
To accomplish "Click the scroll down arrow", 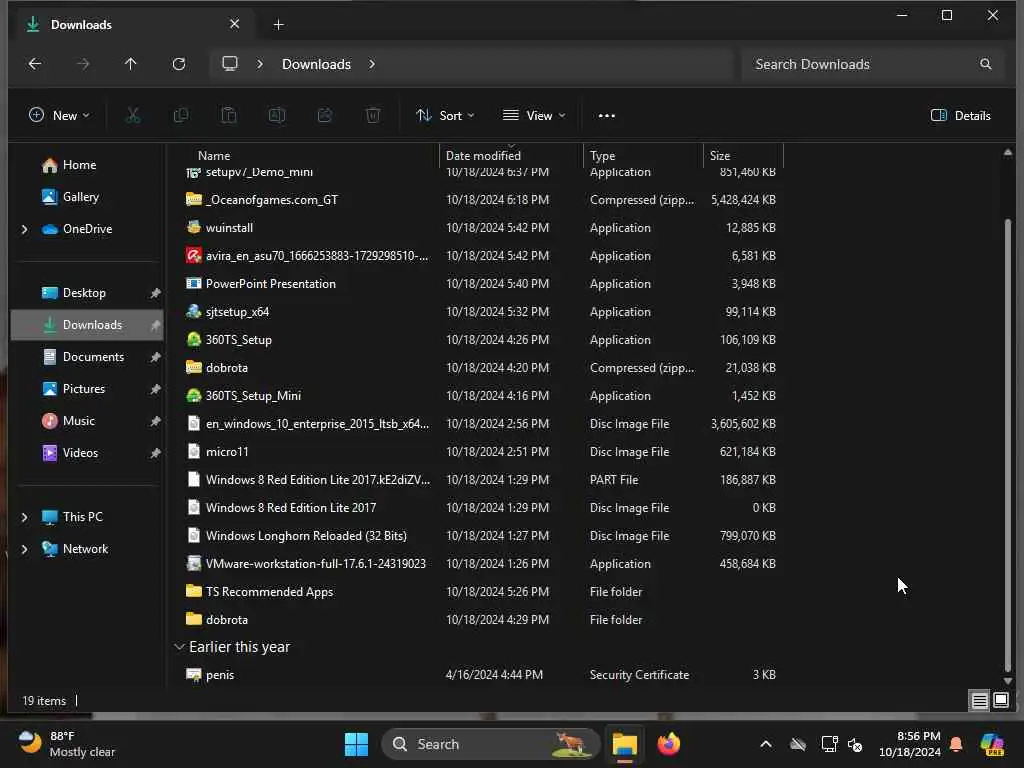I will 1007,680.
